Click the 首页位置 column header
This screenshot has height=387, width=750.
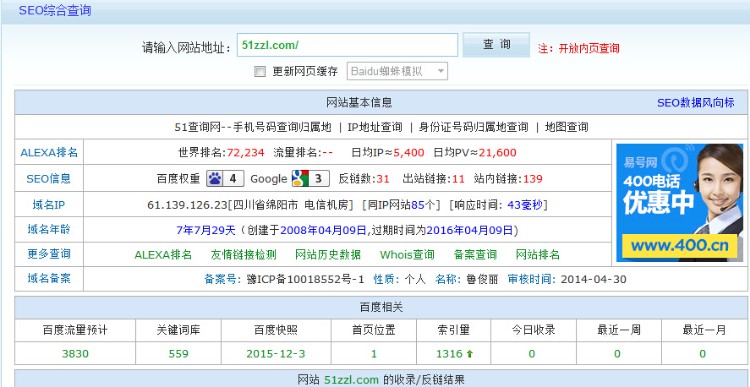point(374,330)
